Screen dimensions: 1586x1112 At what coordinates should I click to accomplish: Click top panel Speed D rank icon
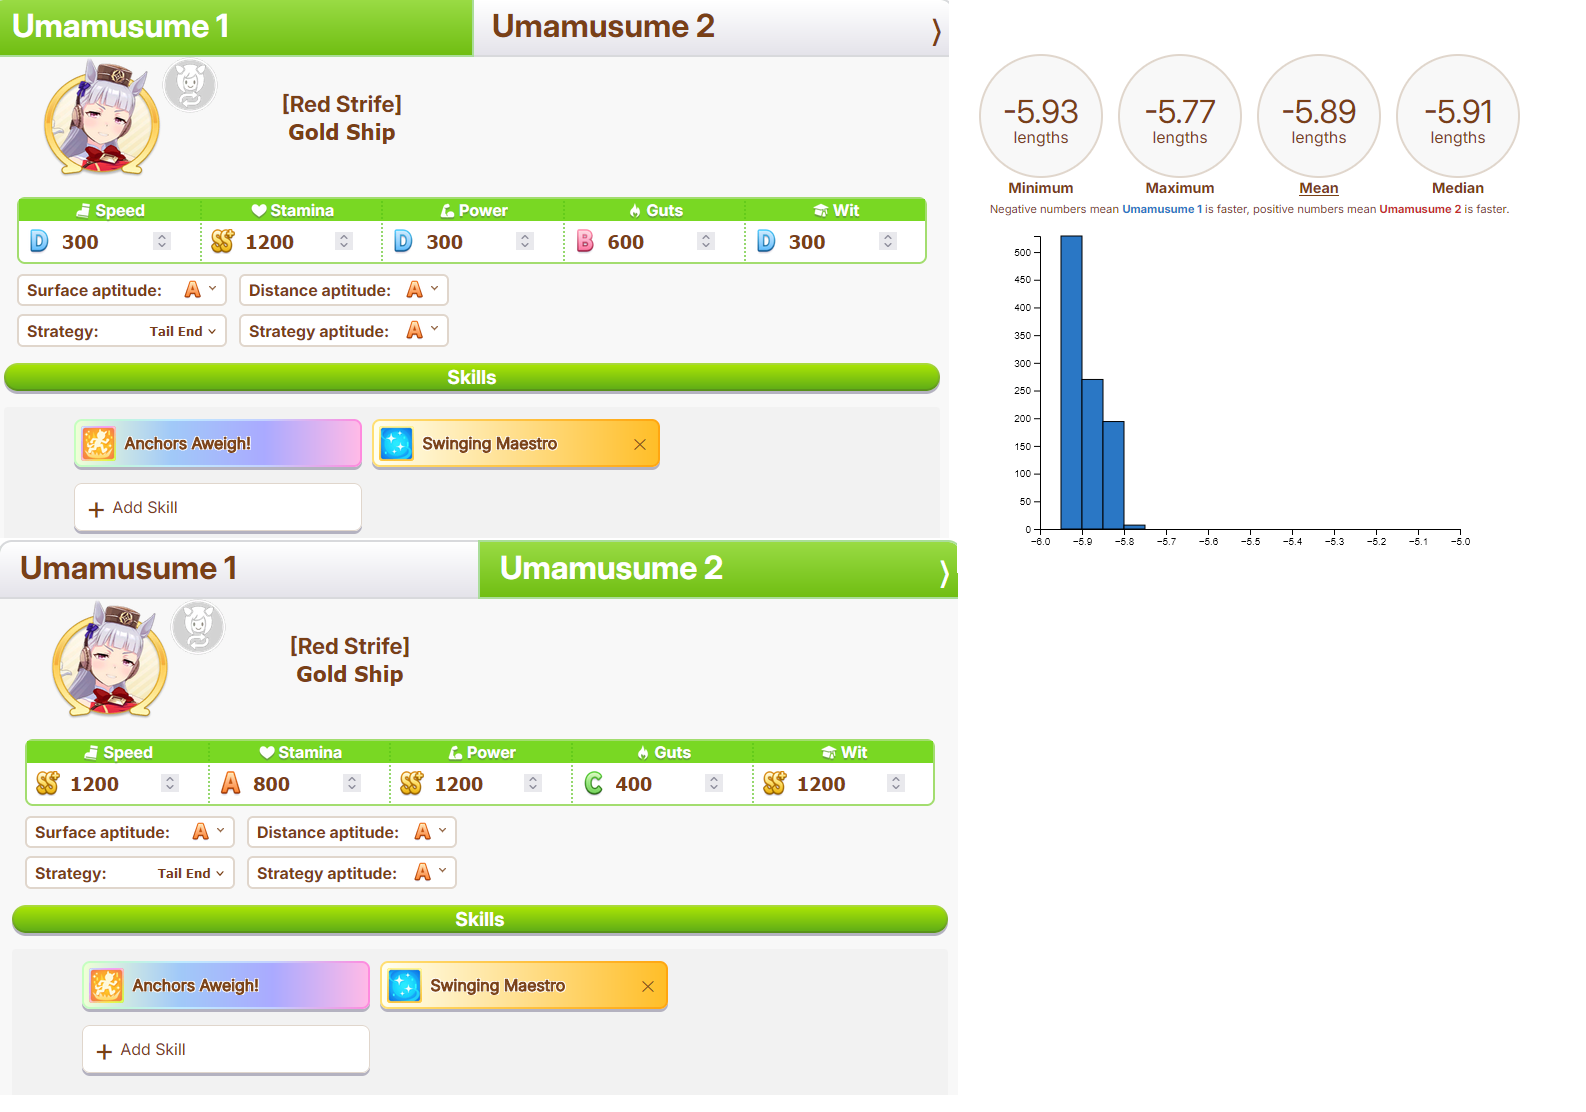point(39,241)
